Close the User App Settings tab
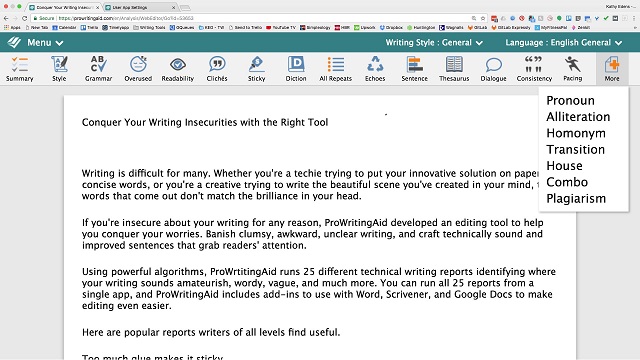 point(173,7)
